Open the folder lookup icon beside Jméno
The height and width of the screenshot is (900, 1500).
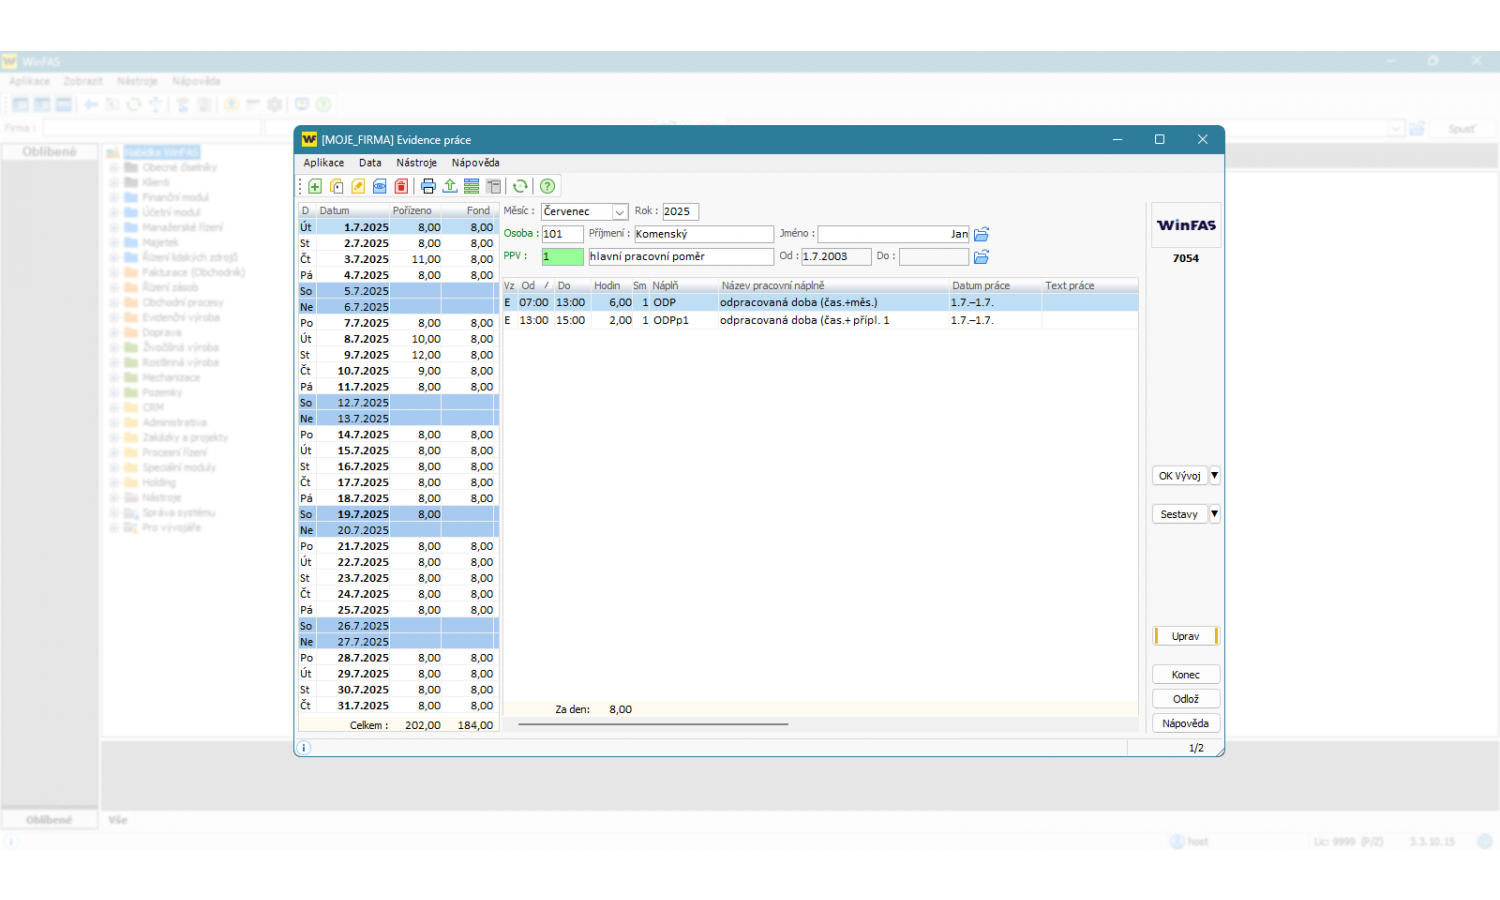[x=981, y=234]
